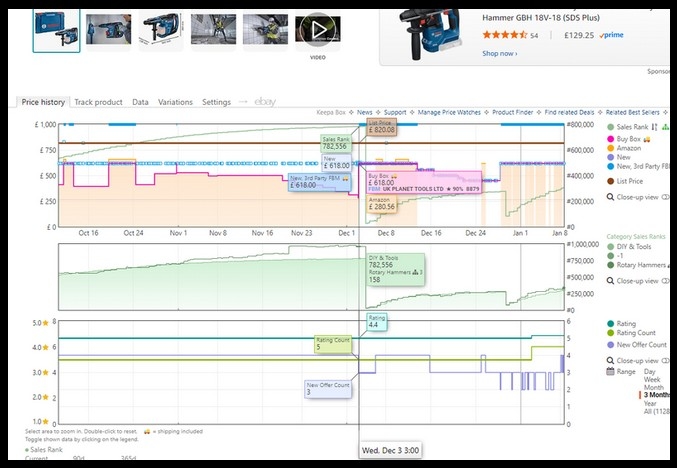Set chart range to Month

(x=654, y=388)
